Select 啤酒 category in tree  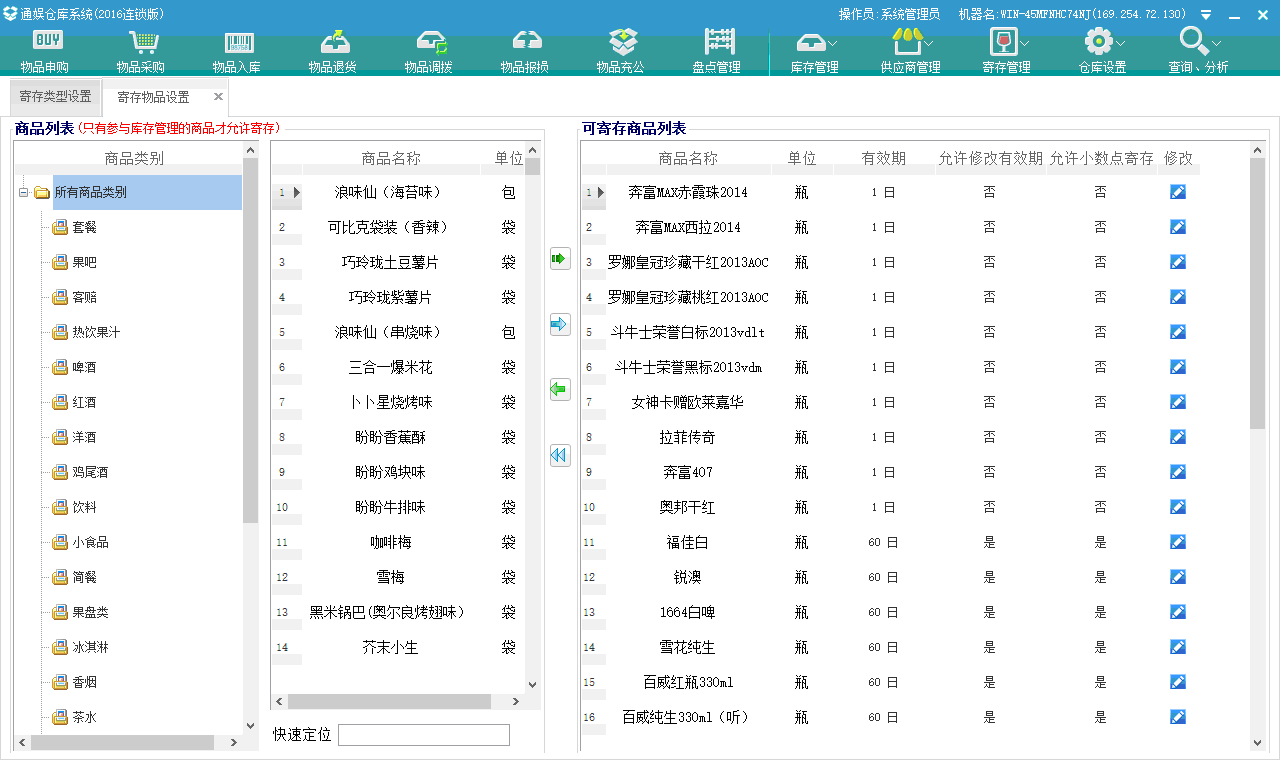(84, 367)
